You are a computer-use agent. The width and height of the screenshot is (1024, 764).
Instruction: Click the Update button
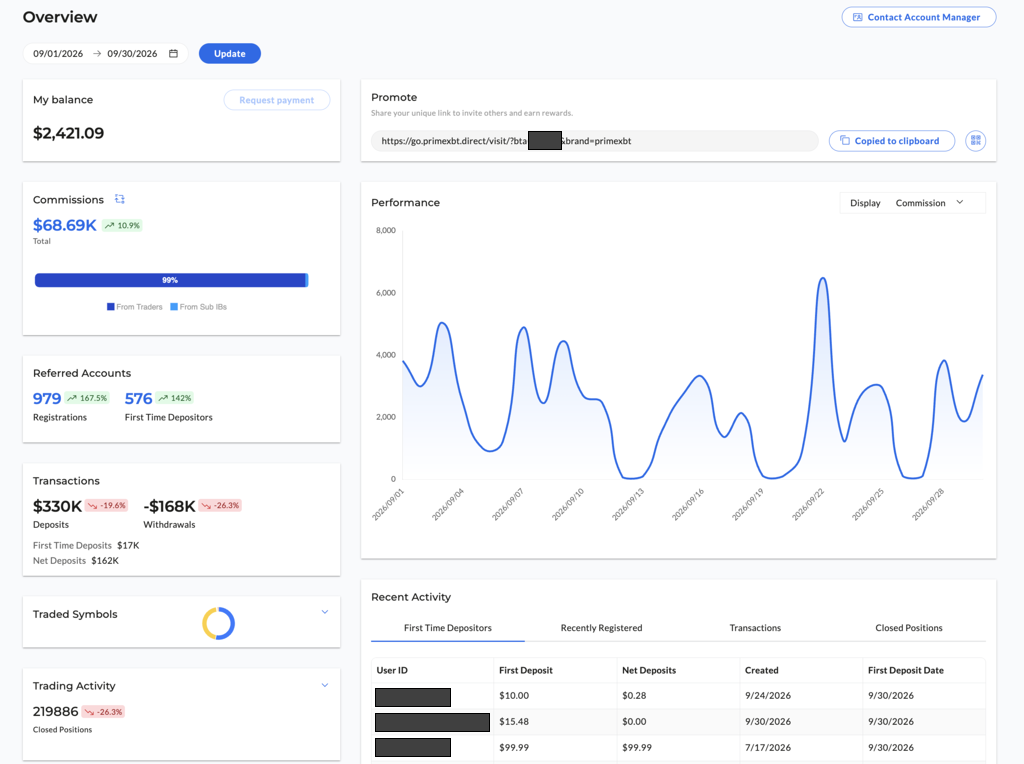(x=230, y=54)
